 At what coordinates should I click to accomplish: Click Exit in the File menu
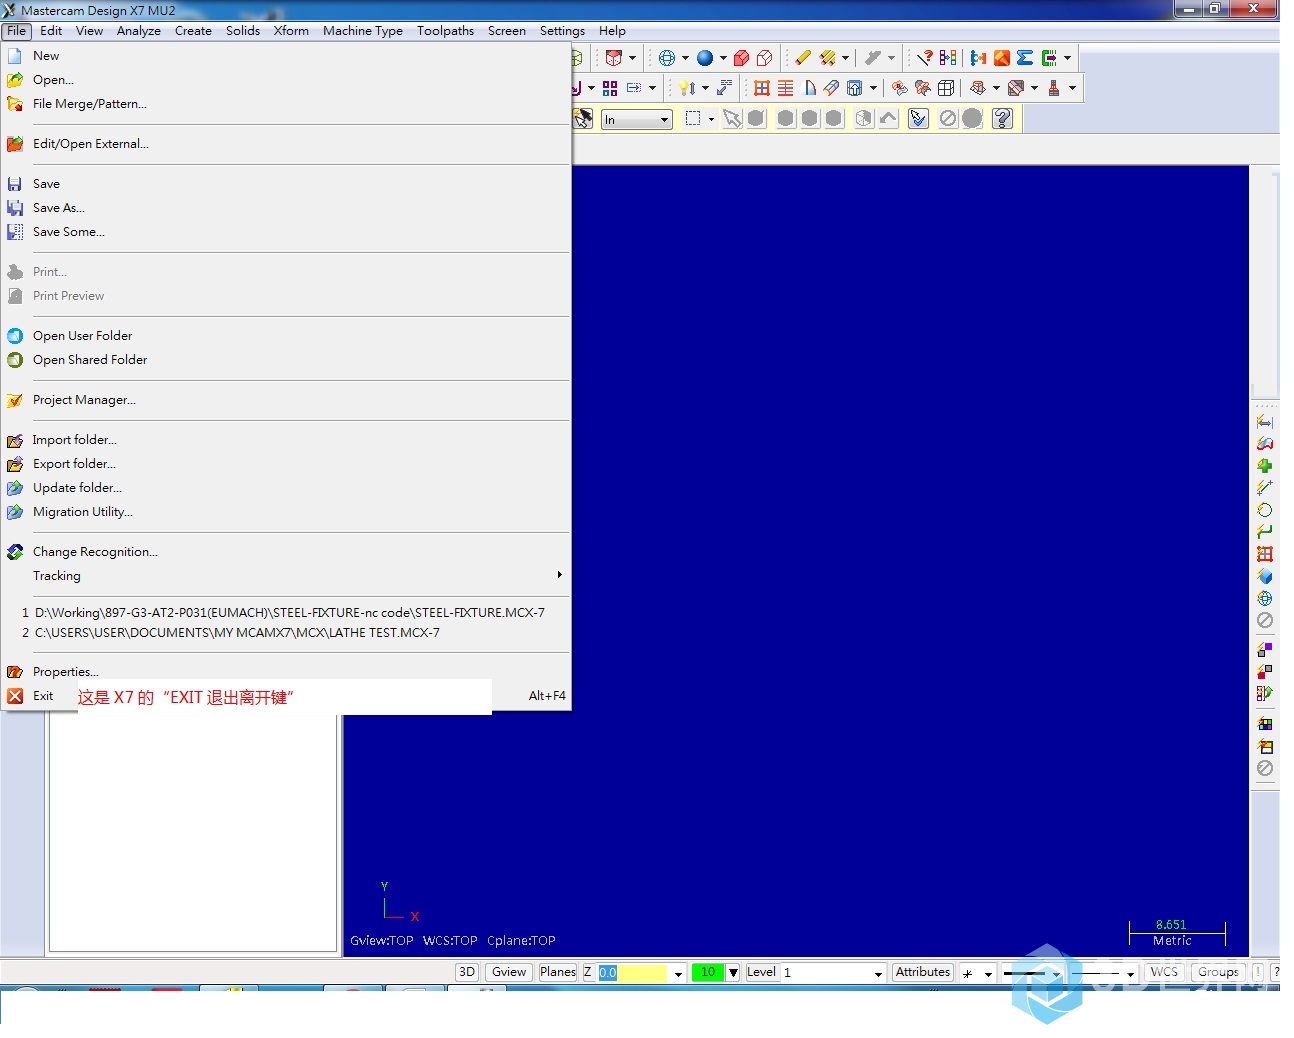[286, 696]
